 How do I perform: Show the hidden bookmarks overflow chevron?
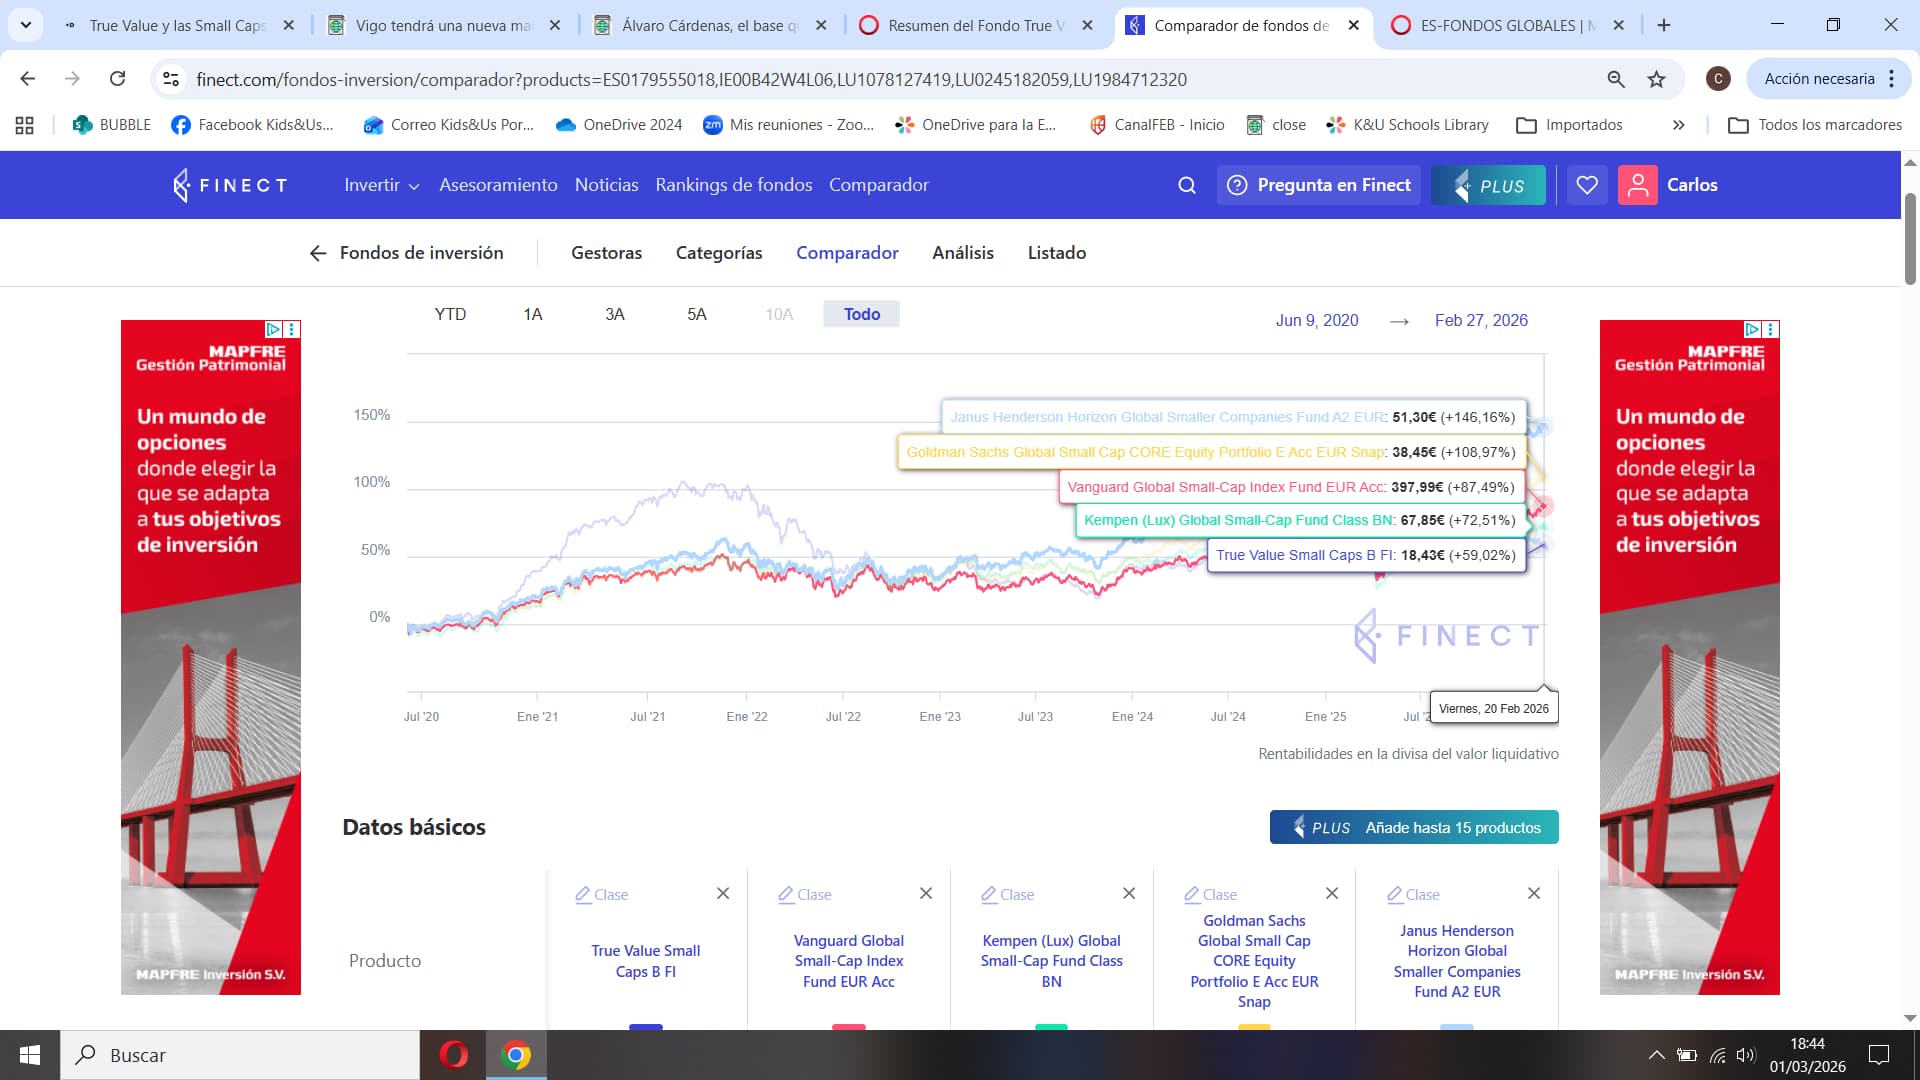[1678, 125]
